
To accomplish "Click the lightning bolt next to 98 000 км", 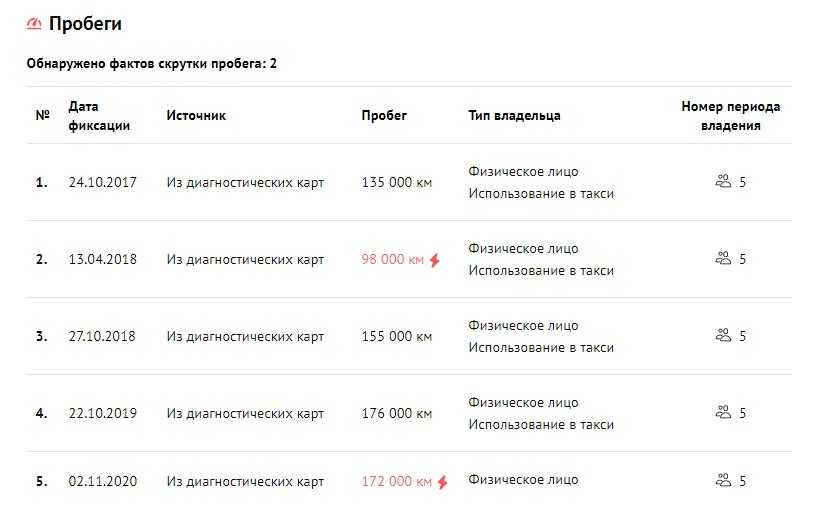I will pos(434,260).
